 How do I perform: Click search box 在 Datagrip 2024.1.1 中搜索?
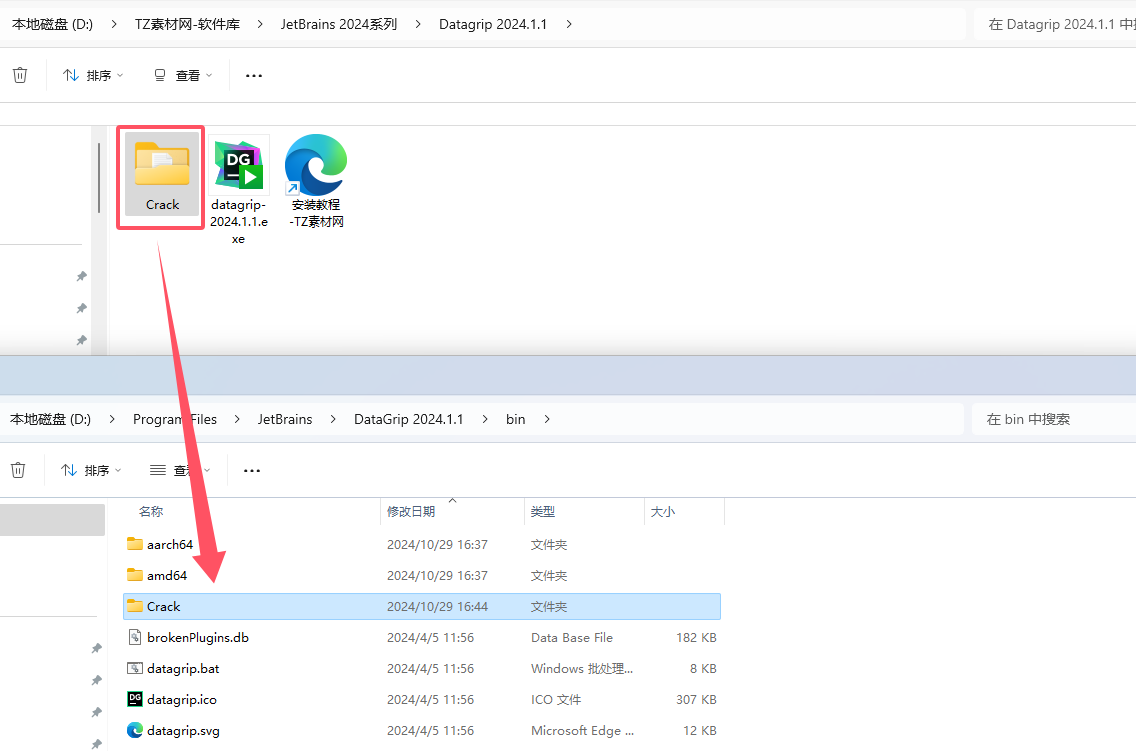(x=1054, y=24)
